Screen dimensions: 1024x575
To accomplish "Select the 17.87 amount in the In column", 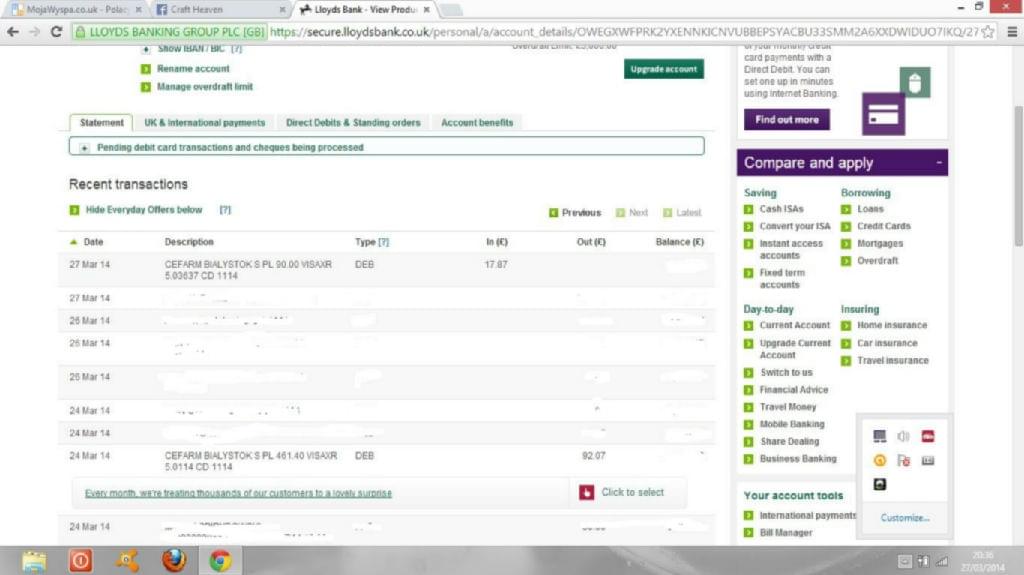I will pos(496,265).
